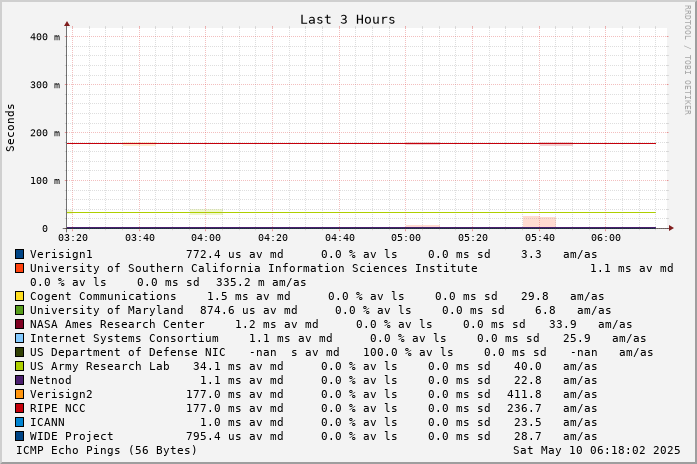
Task: Click the "177.0 ms" value in RIPE NCC row
Action: pyautogui.click(x=213, y=408)
